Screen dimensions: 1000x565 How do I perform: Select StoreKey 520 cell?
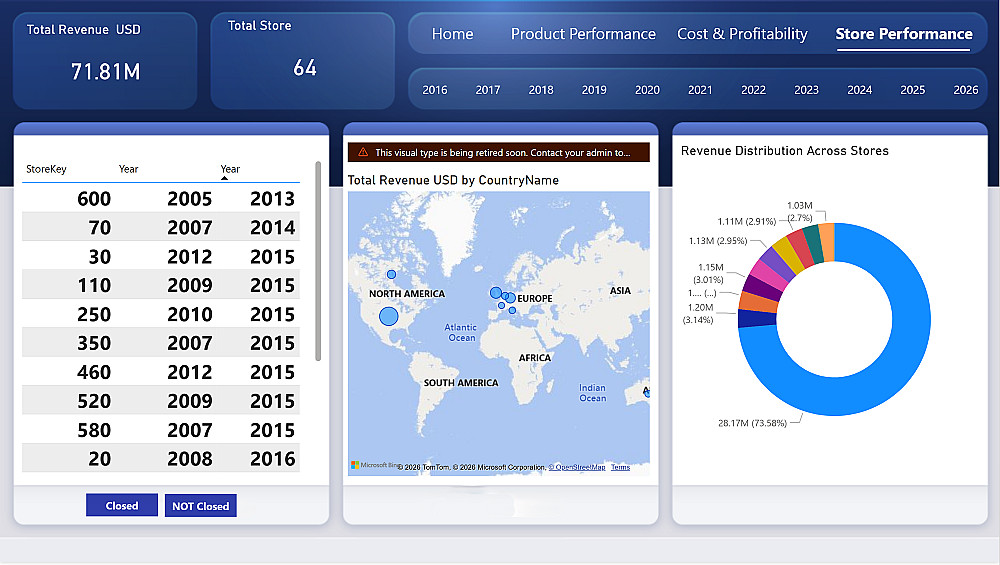pos(94,401)
